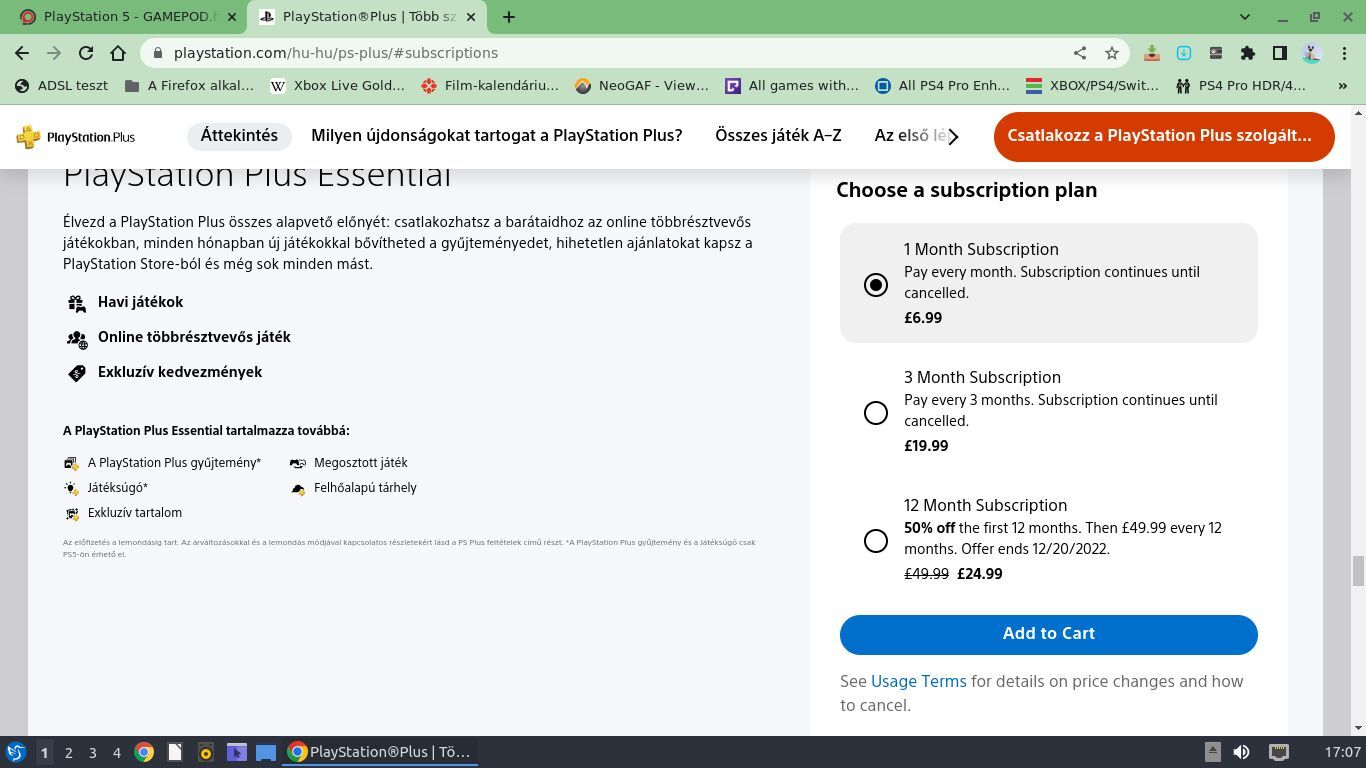The image size is (1366, 768).
Task: Click the Felhőalapú tárhely cloud icon
Action: click(x=298, y=488)
